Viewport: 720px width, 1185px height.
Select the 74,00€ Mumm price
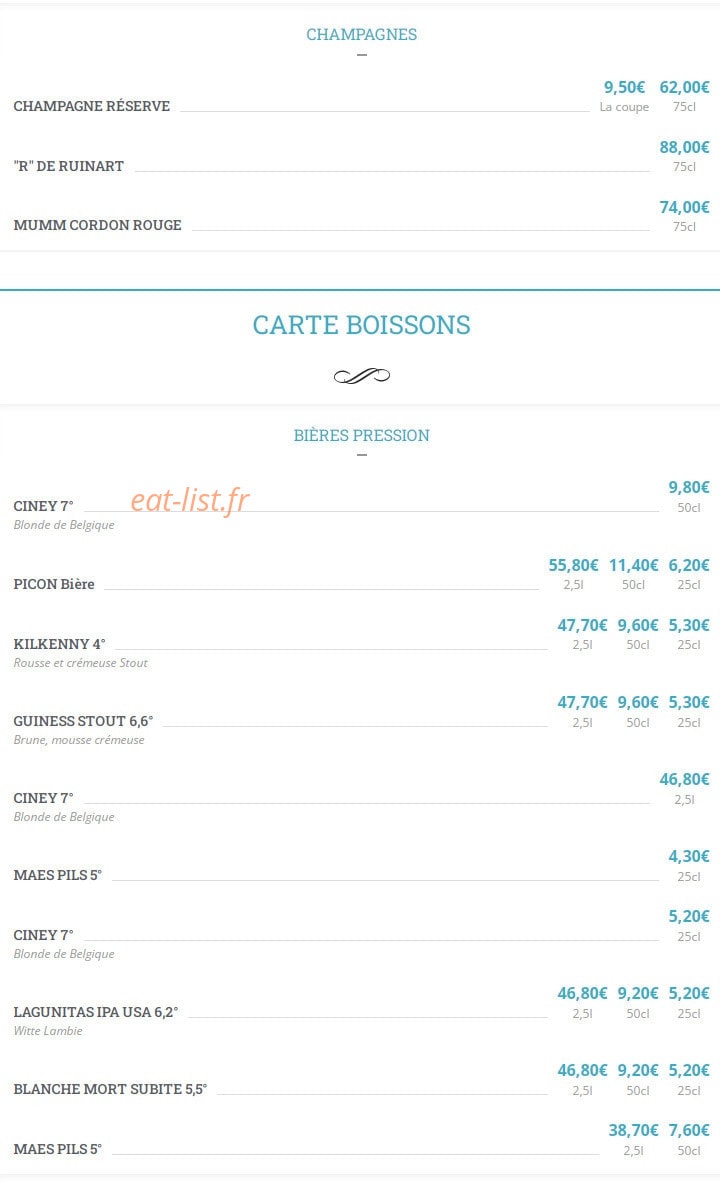(x=684, y=207)
